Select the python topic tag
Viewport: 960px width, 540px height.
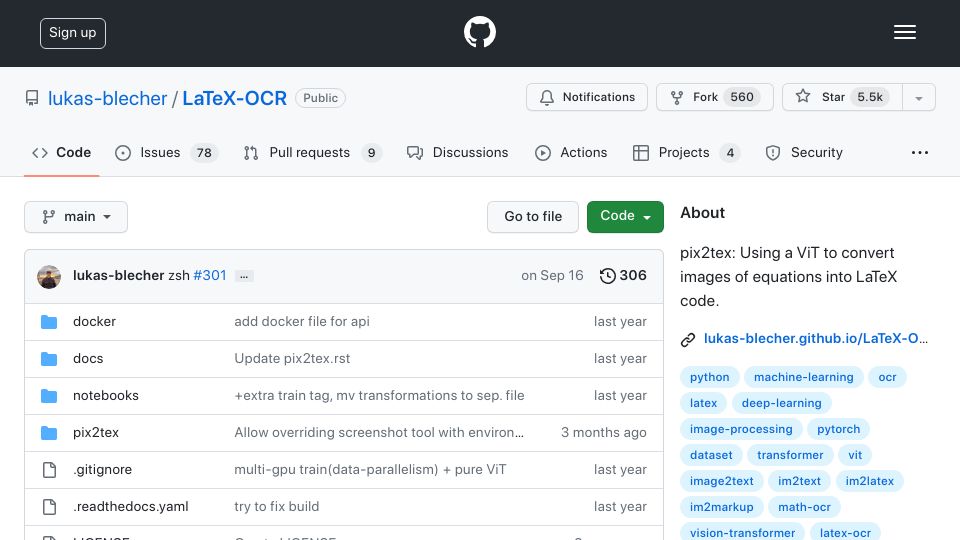[x=710, y=377]
